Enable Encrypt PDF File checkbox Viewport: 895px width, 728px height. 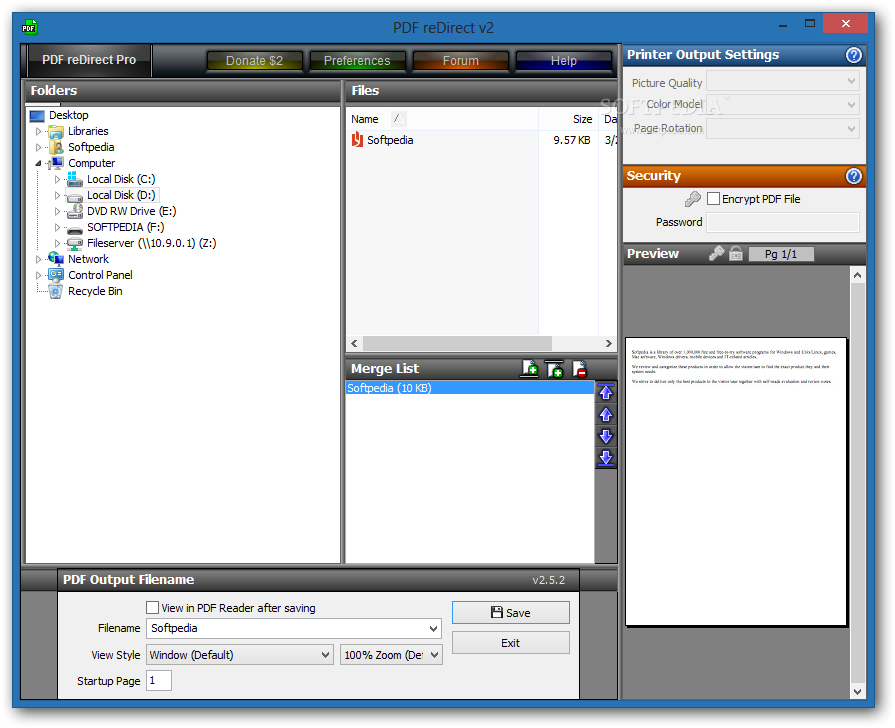pos(713,199)
